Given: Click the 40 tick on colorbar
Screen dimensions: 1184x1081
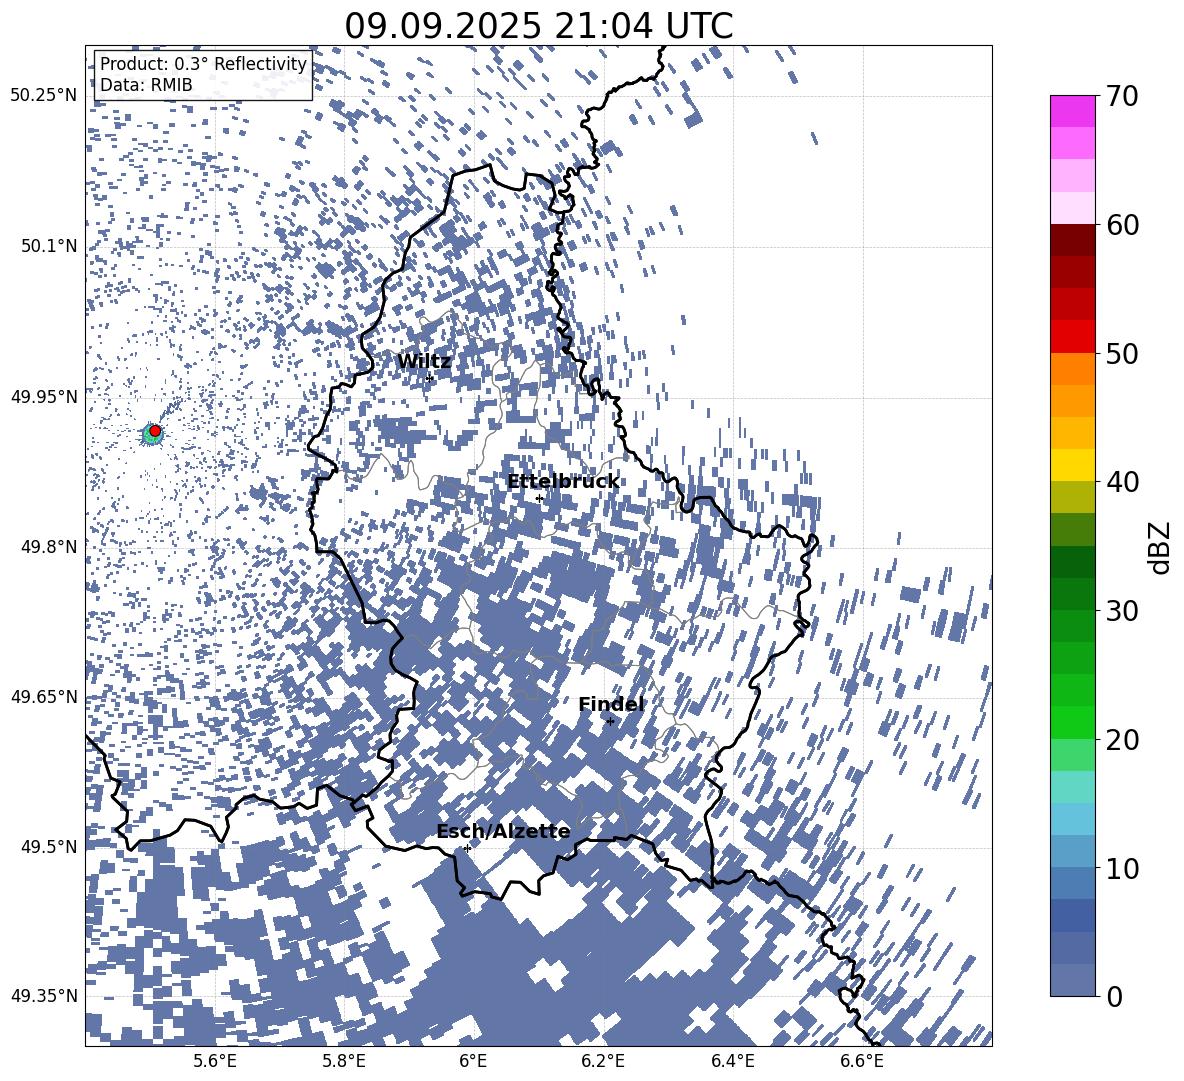Looking at the screenshot, I should point(1122,482).
